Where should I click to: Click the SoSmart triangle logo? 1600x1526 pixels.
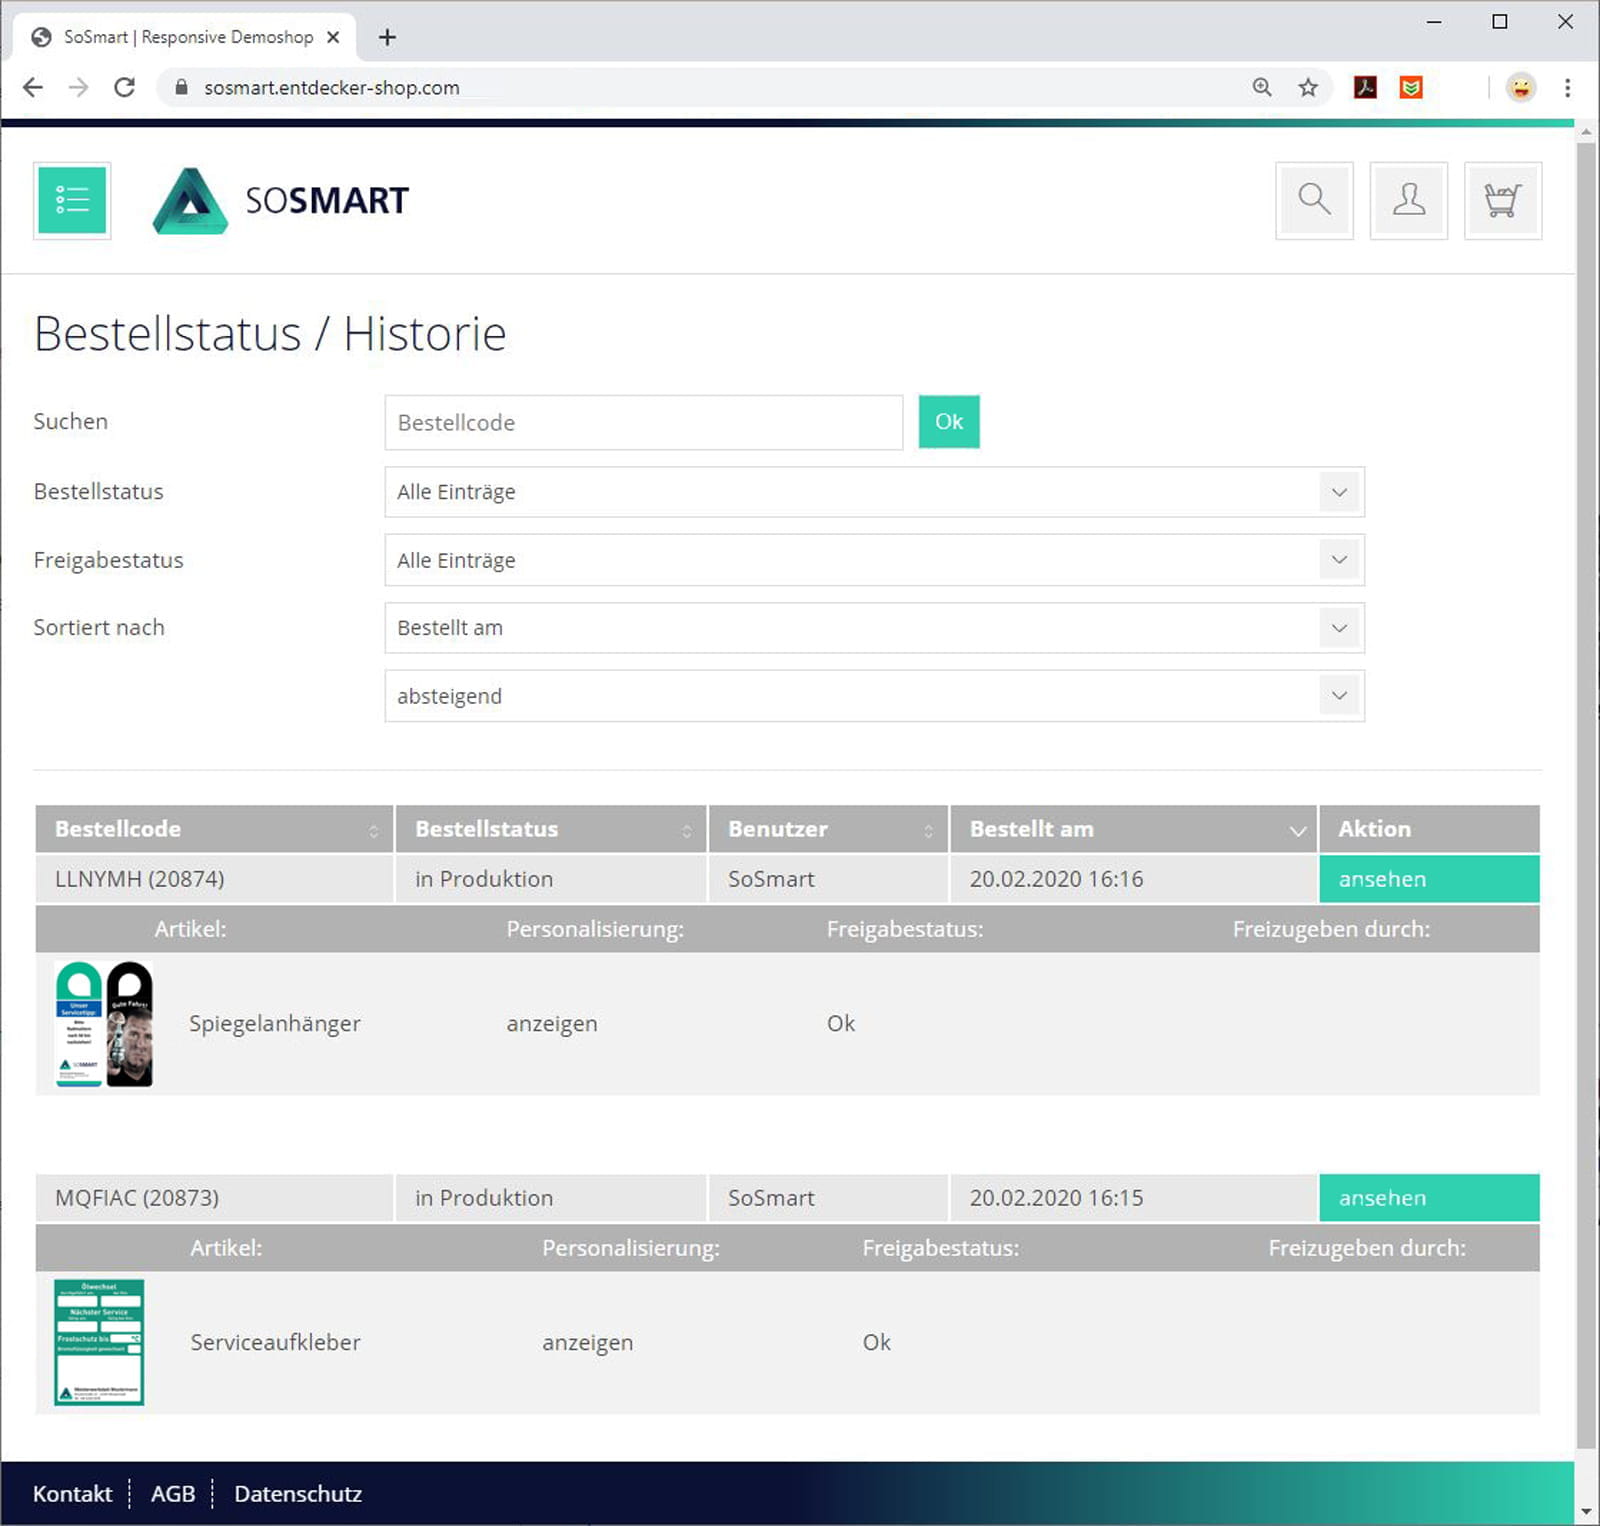tap(190, 201)
